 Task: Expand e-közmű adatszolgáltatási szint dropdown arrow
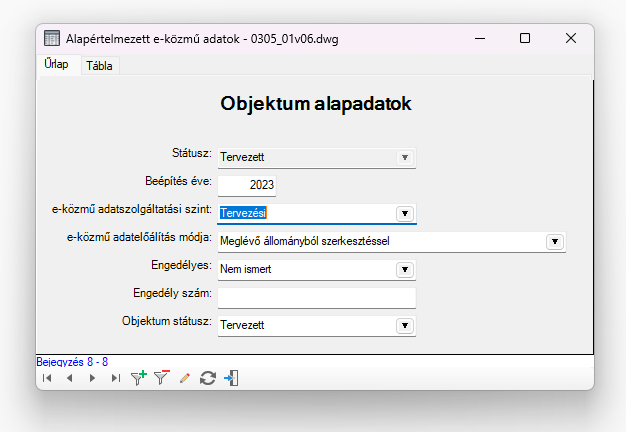point(404,214)
